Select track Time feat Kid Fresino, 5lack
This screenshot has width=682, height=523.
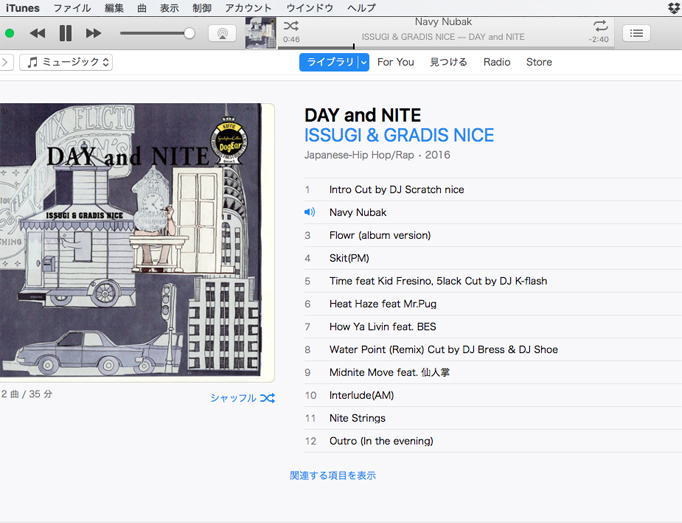tap(493, 281)
